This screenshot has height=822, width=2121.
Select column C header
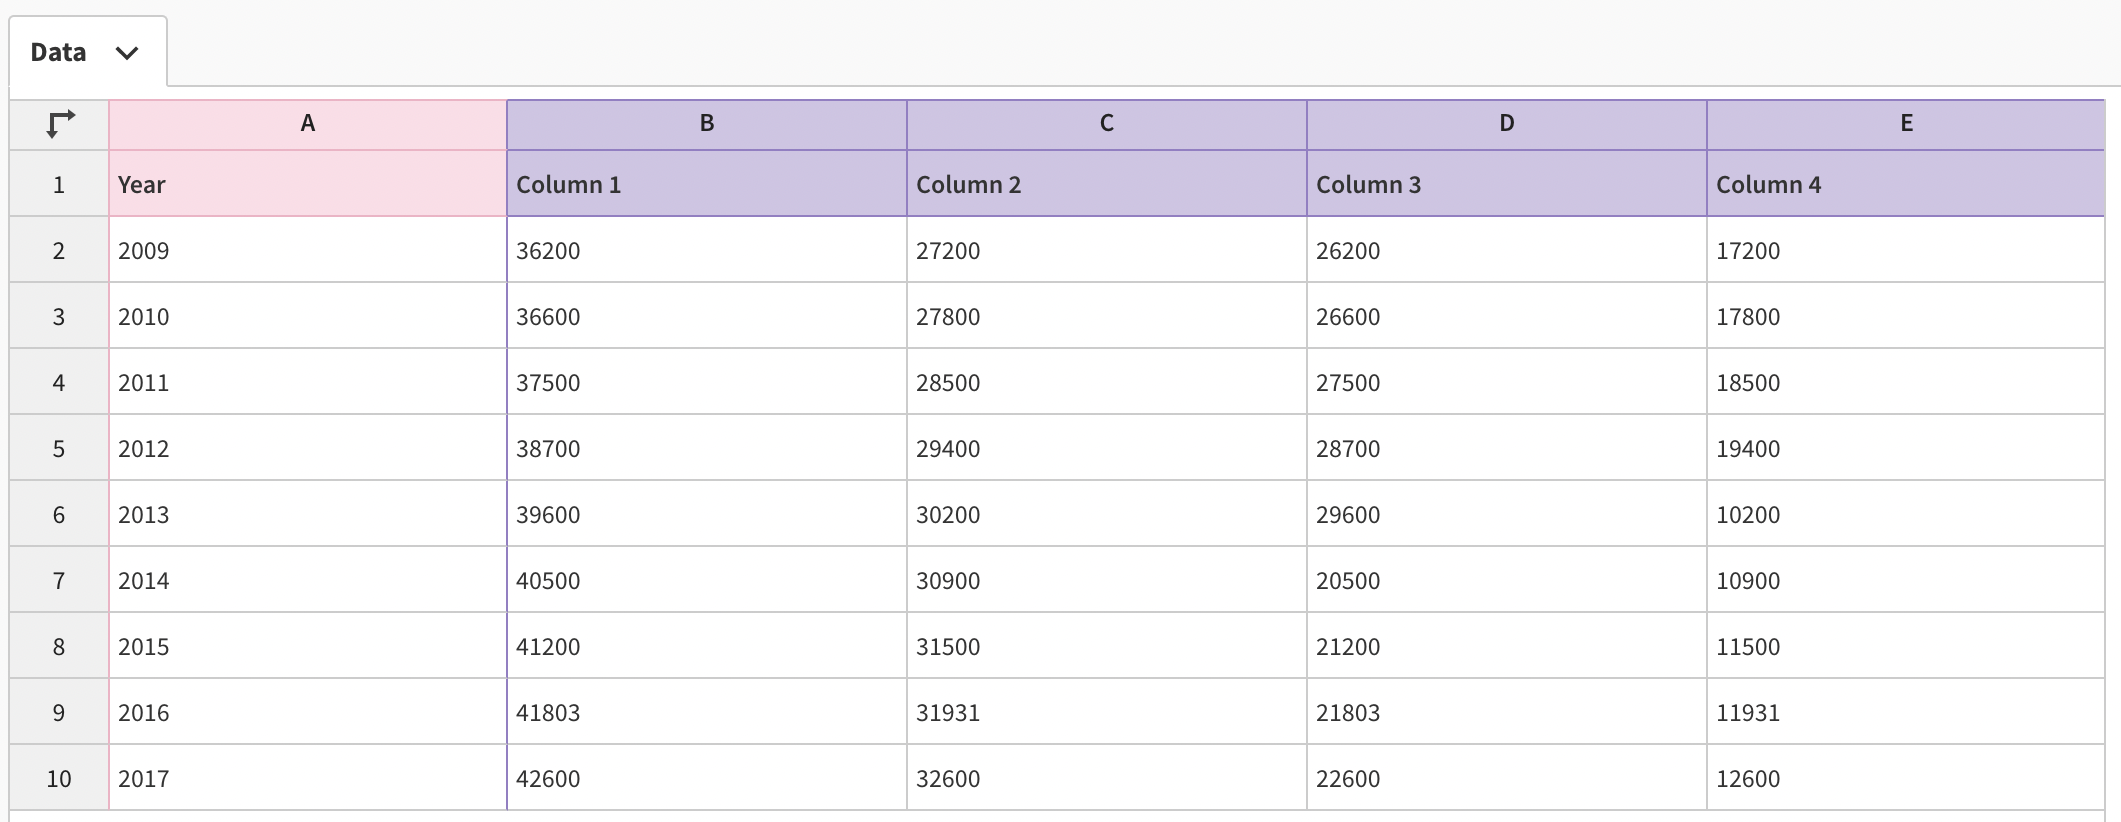(x=1107, y=124)
